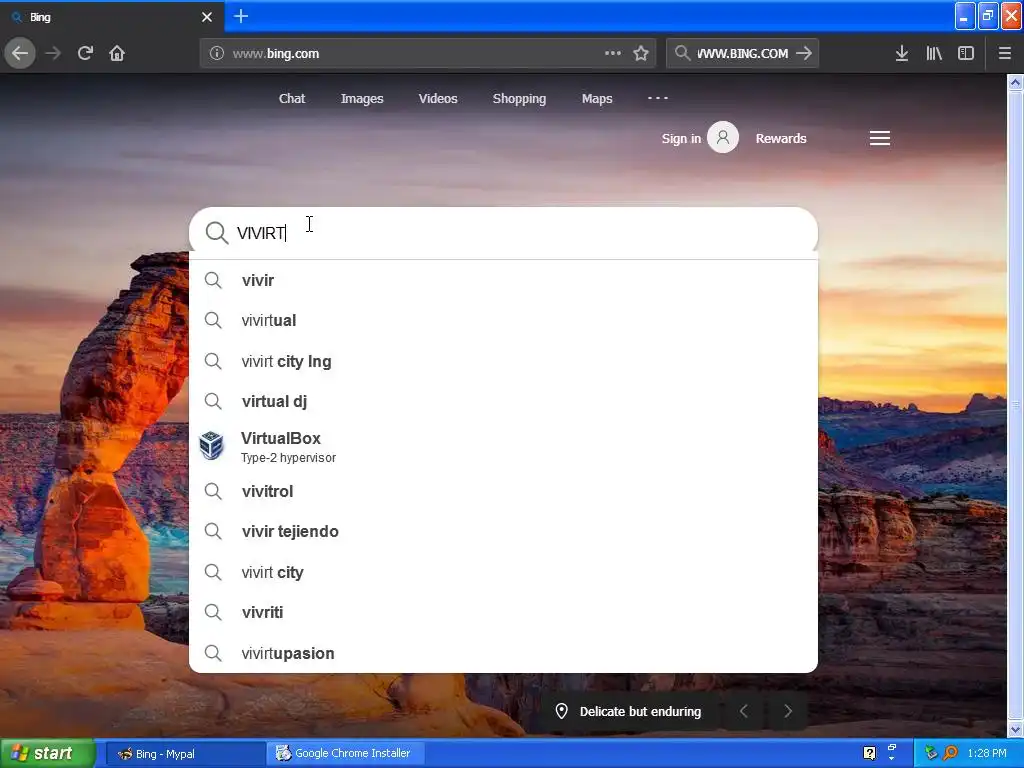Reload the Bing page
The image size is (1024, 768).
point(85,53)
